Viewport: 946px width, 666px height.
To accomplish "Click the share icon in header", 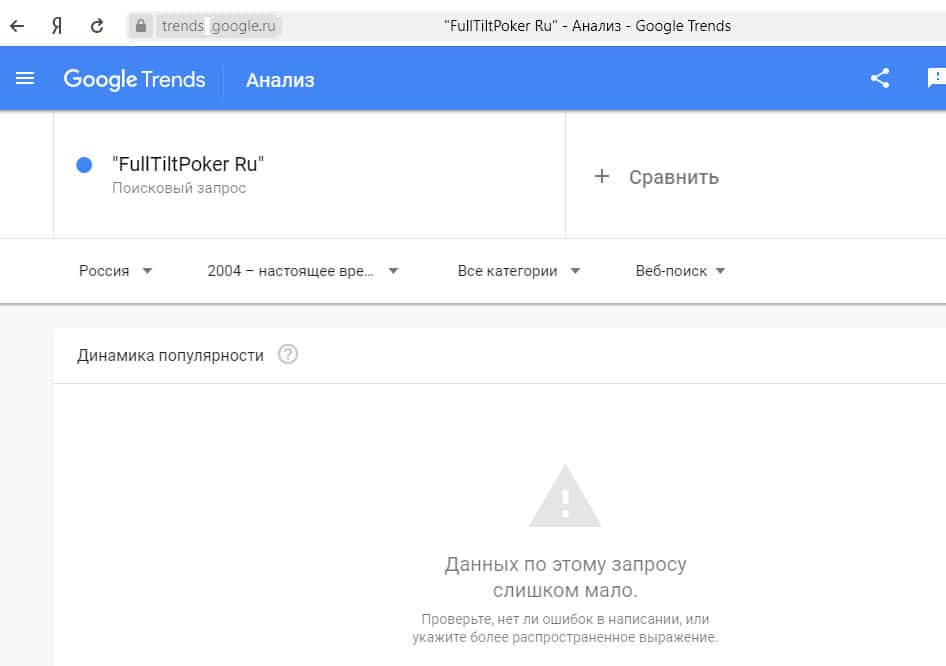I will click(880, 78).
